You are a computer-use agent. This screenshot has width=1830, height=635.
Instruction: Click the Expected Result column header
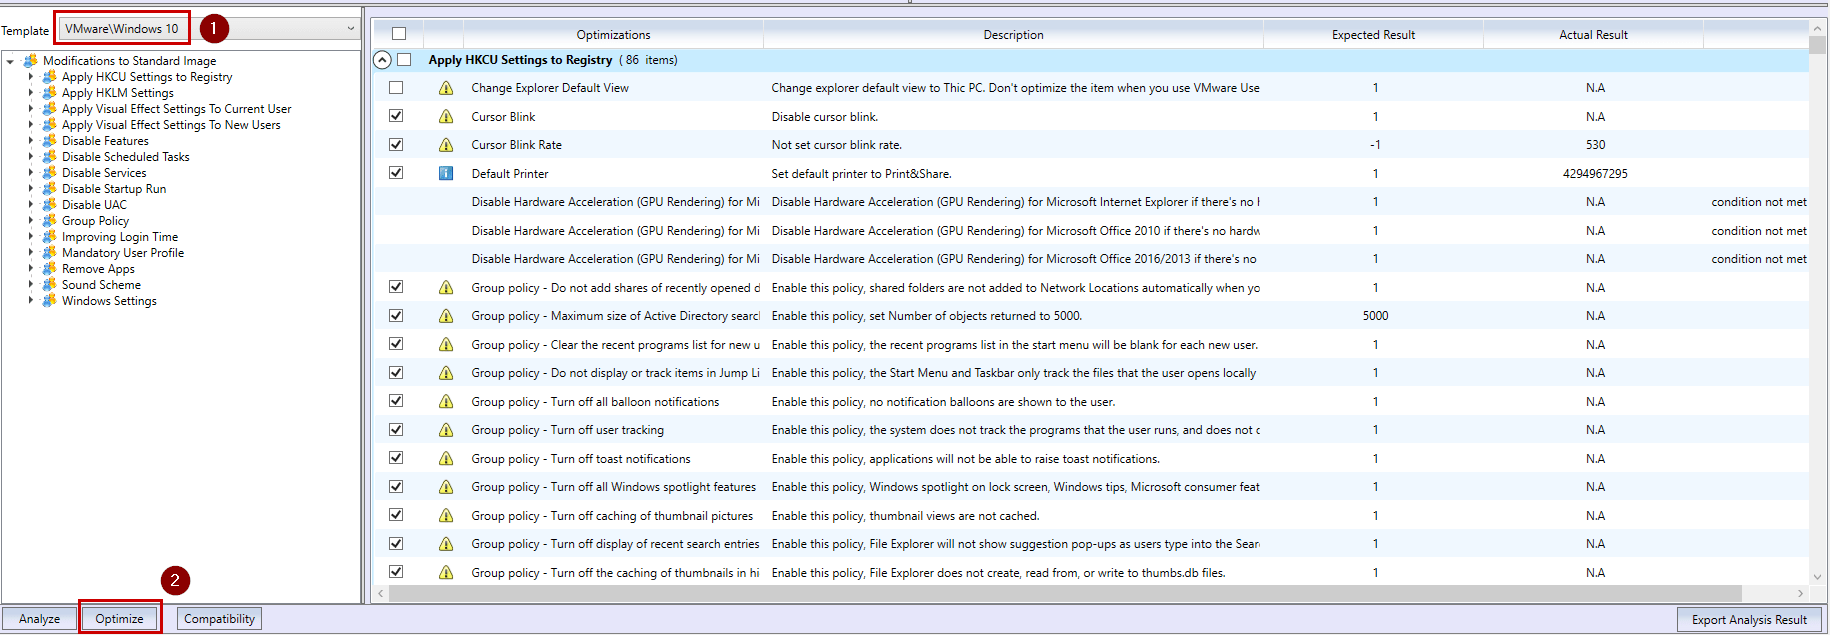tap(1373, 35)
